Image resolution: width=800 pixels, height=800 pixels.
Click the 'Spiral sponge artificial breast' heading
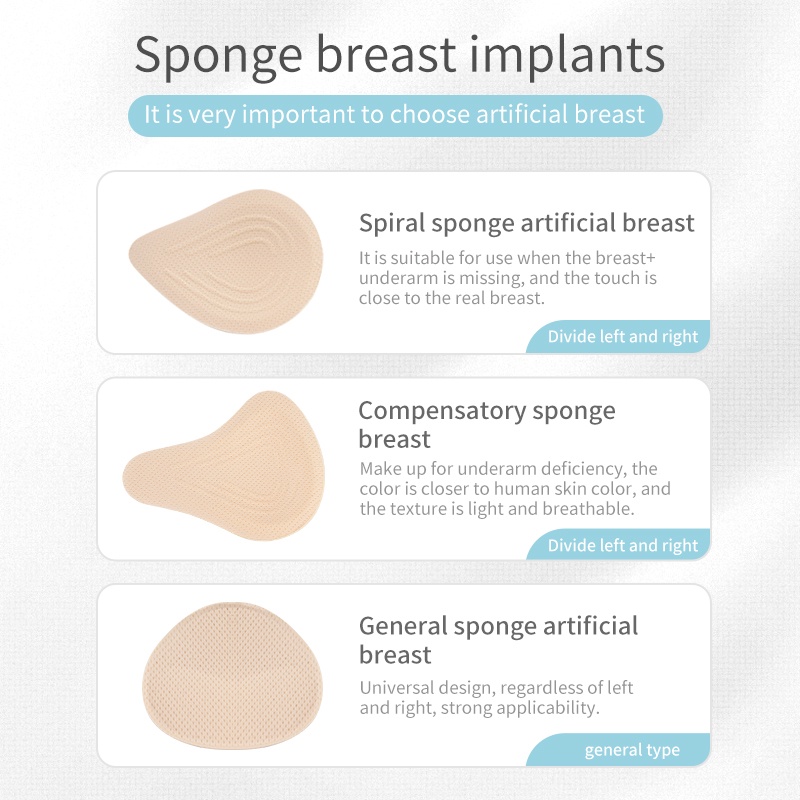click(x=527, y=223)
